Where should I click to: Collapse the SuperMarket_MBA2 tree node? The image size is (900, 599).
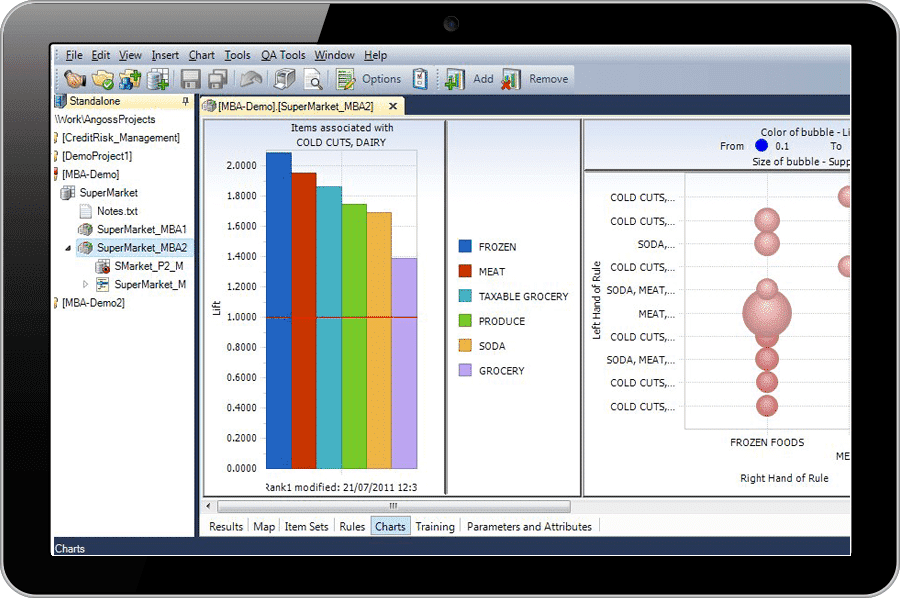point(68,248)
